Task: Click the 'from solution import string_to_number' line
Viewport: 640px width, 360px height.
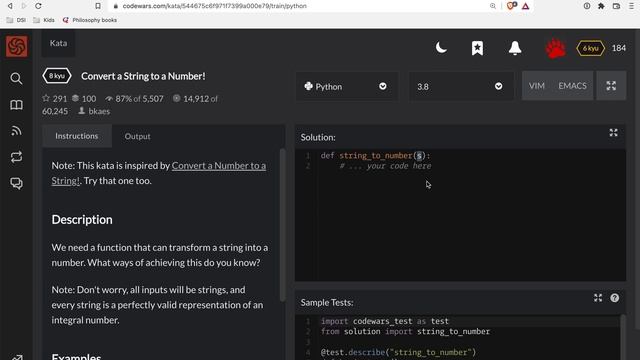Action: (x=405, y=331)
